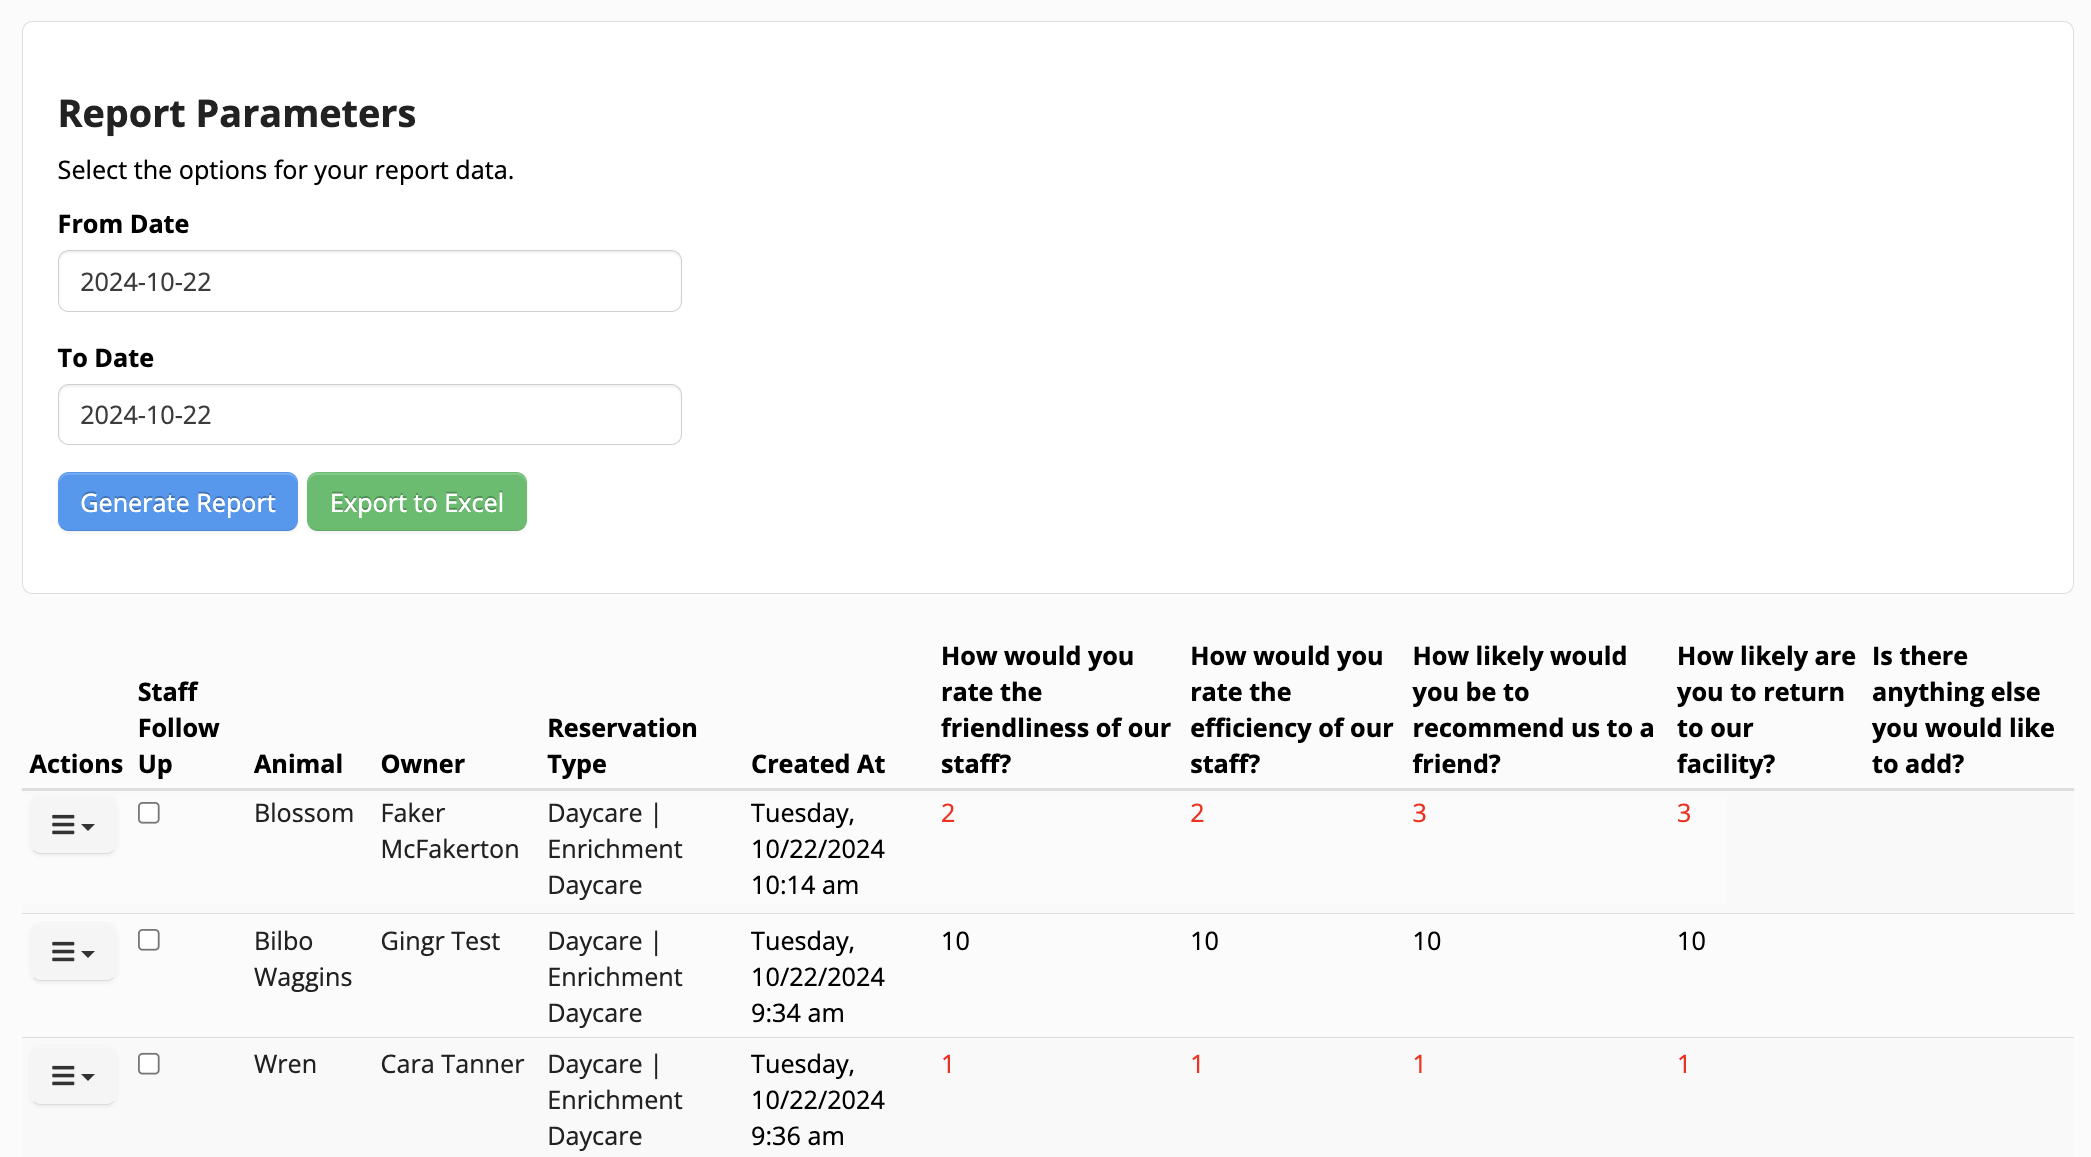Open the actions menu on Wren's row
The image size is (2091, 1157).
pos(72,1075)
